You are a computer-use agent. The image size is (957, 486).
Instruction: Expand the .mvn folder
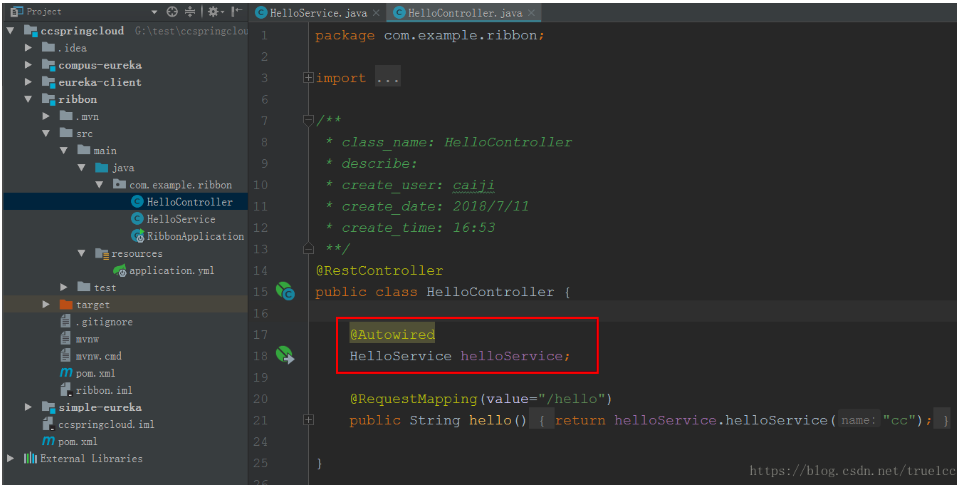pyautogui.click(x=46, y=116)
